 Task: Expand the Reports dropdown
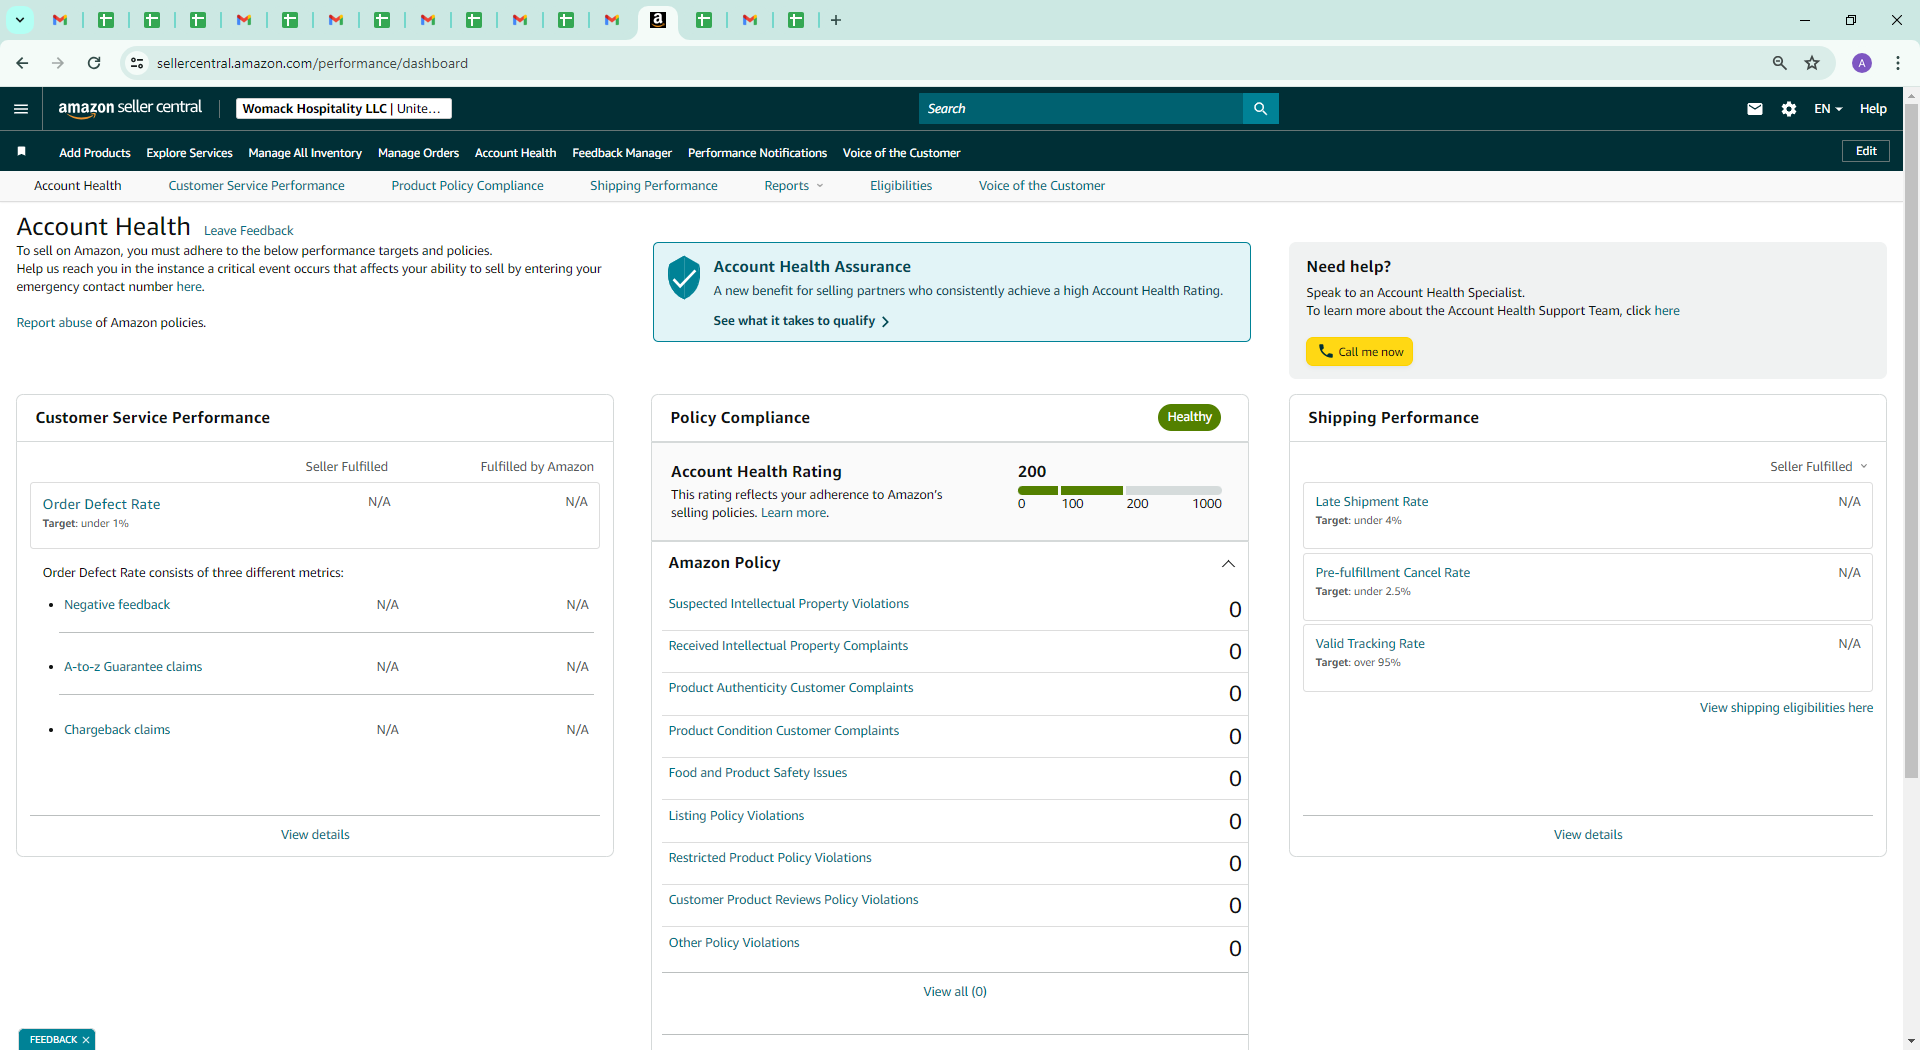pyautogui.click(x=794, y=186)
